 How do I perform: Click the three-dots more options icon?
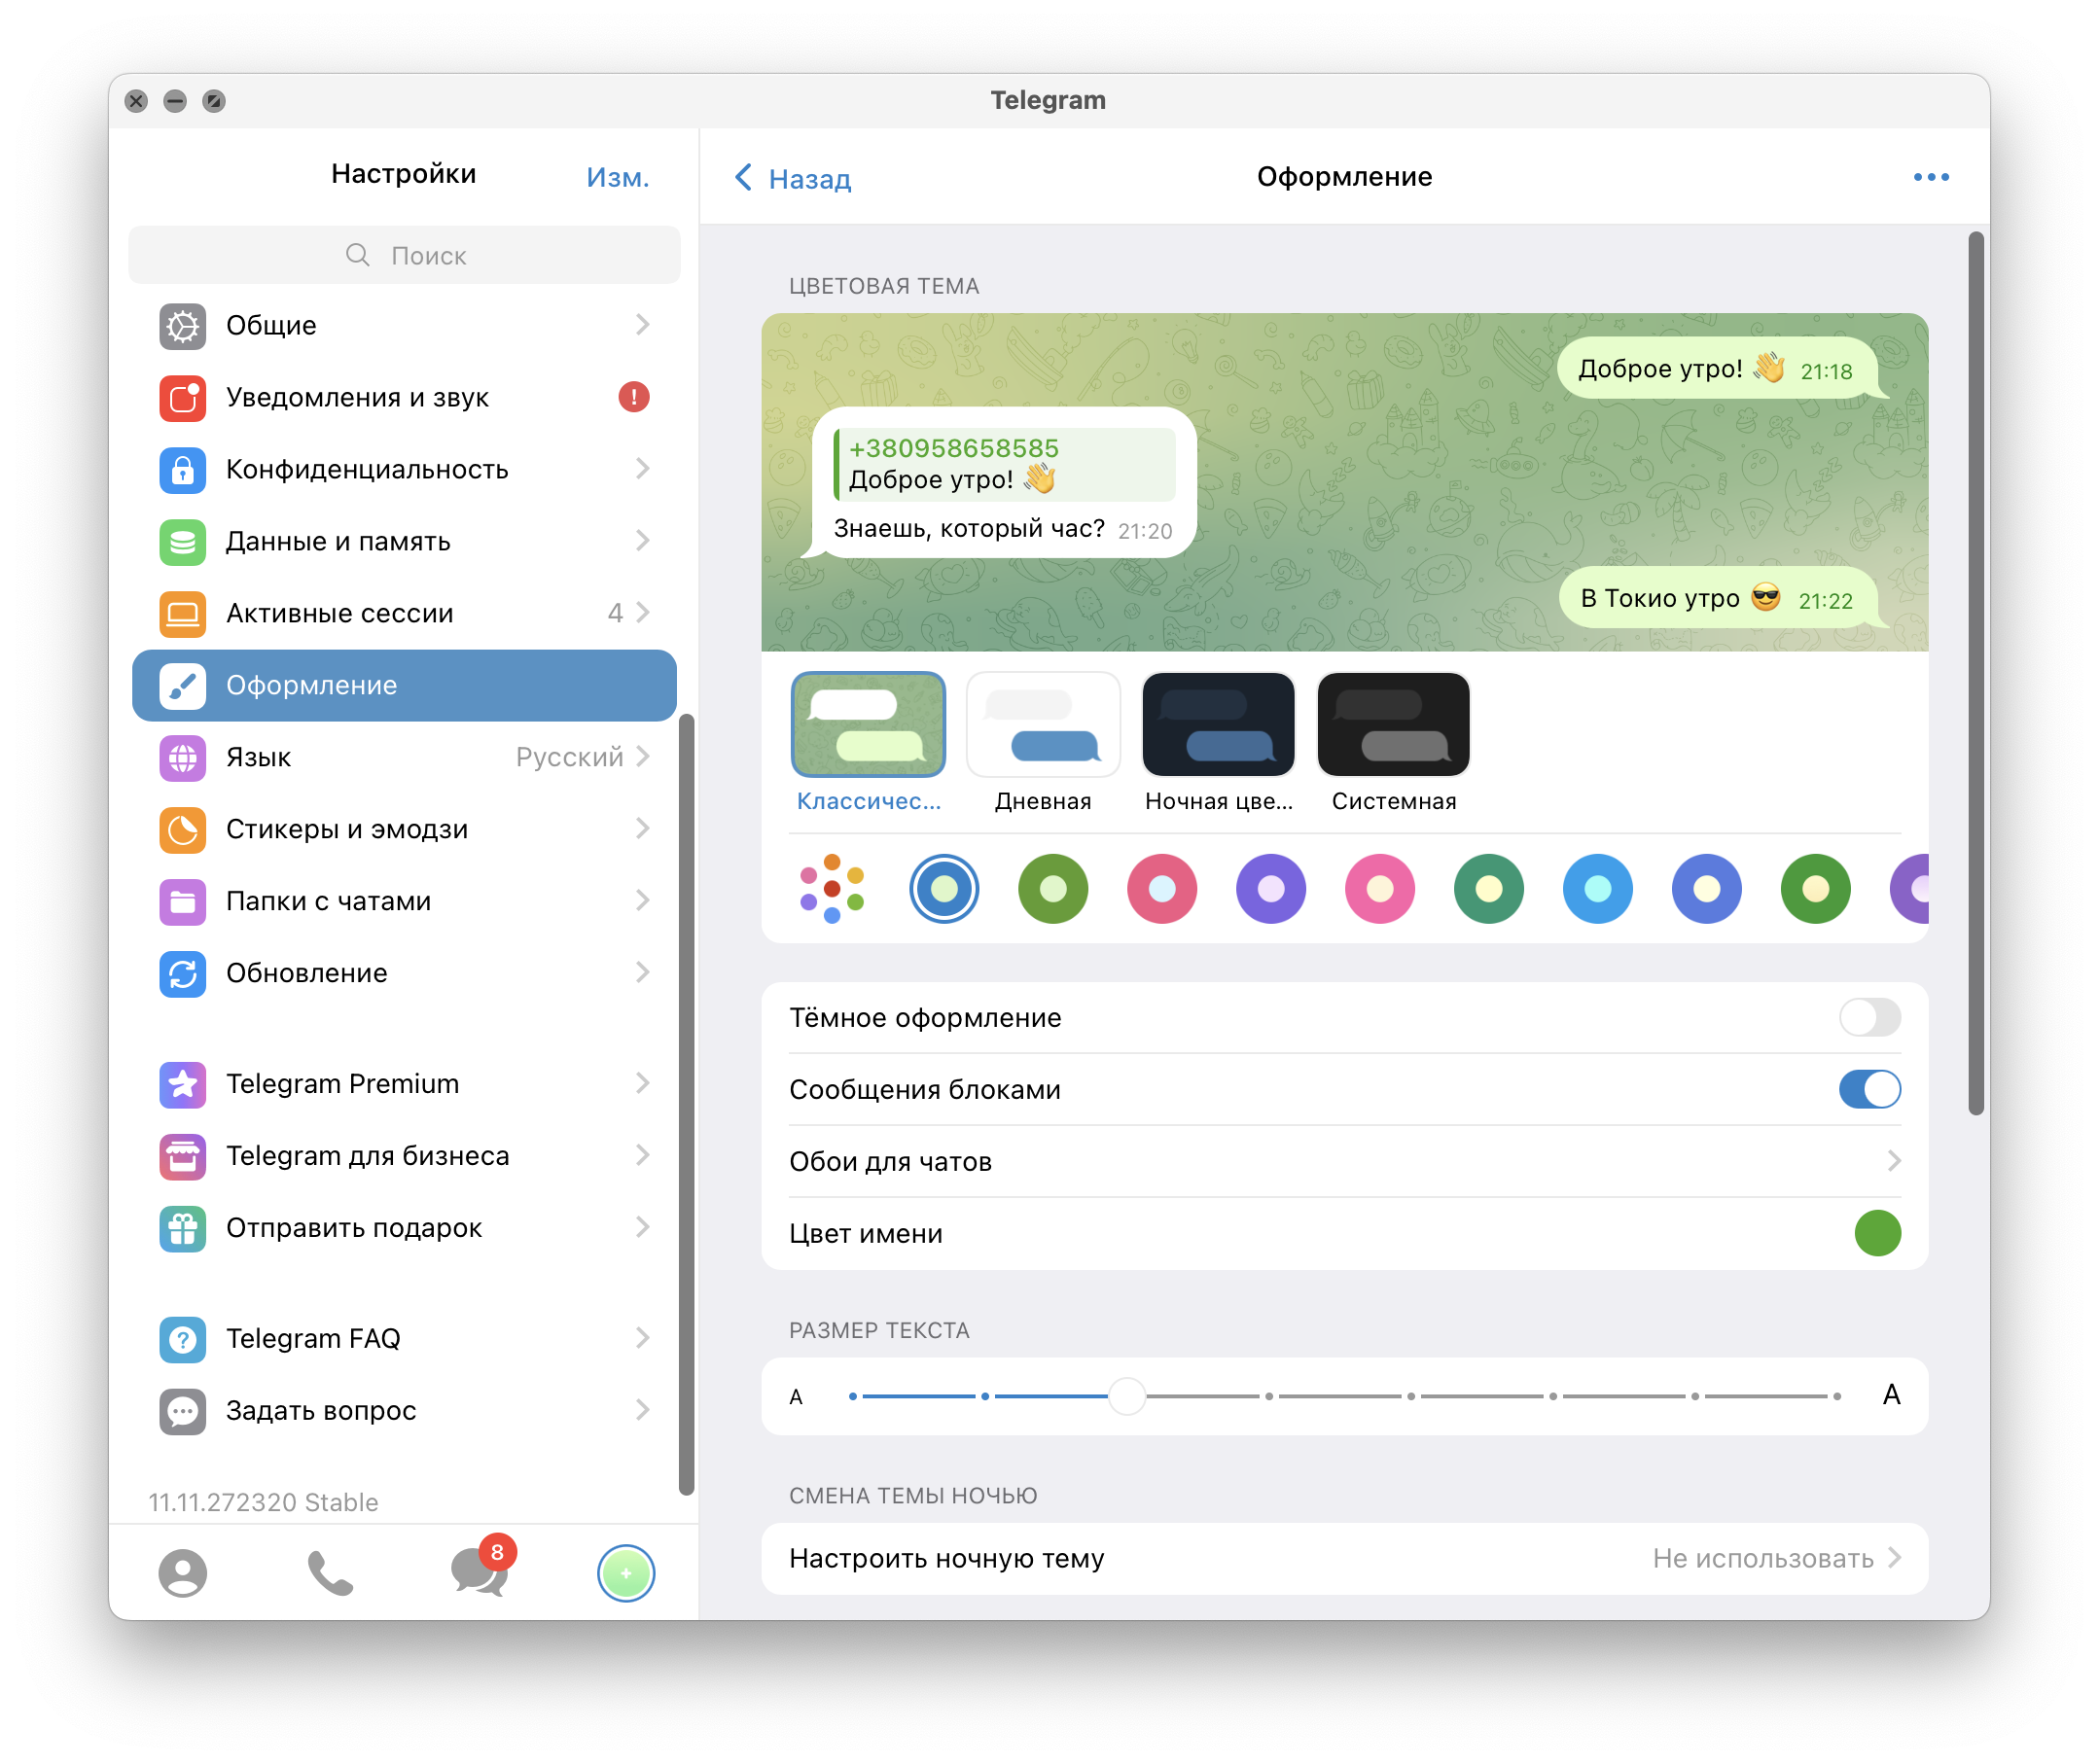click(x=1931, y=177)
